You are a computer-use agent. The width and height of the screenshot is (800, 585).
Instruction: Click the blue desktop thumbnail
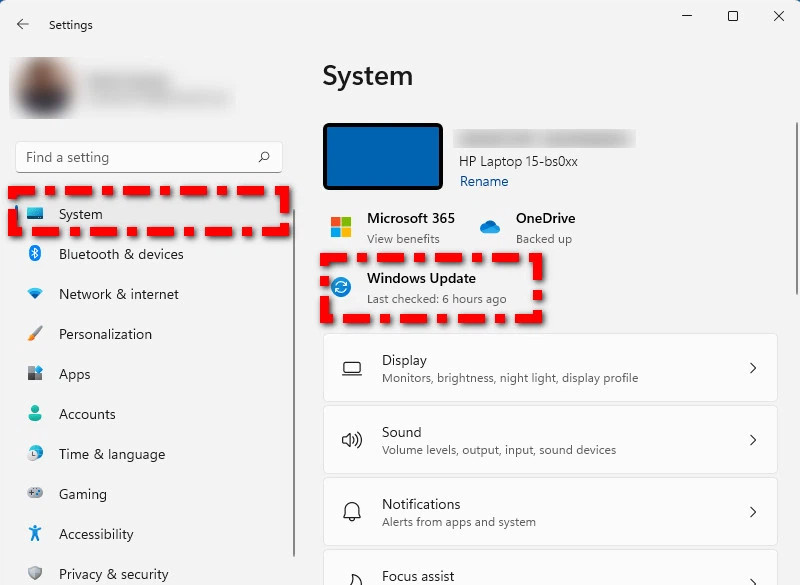click(x=383, y=156)
